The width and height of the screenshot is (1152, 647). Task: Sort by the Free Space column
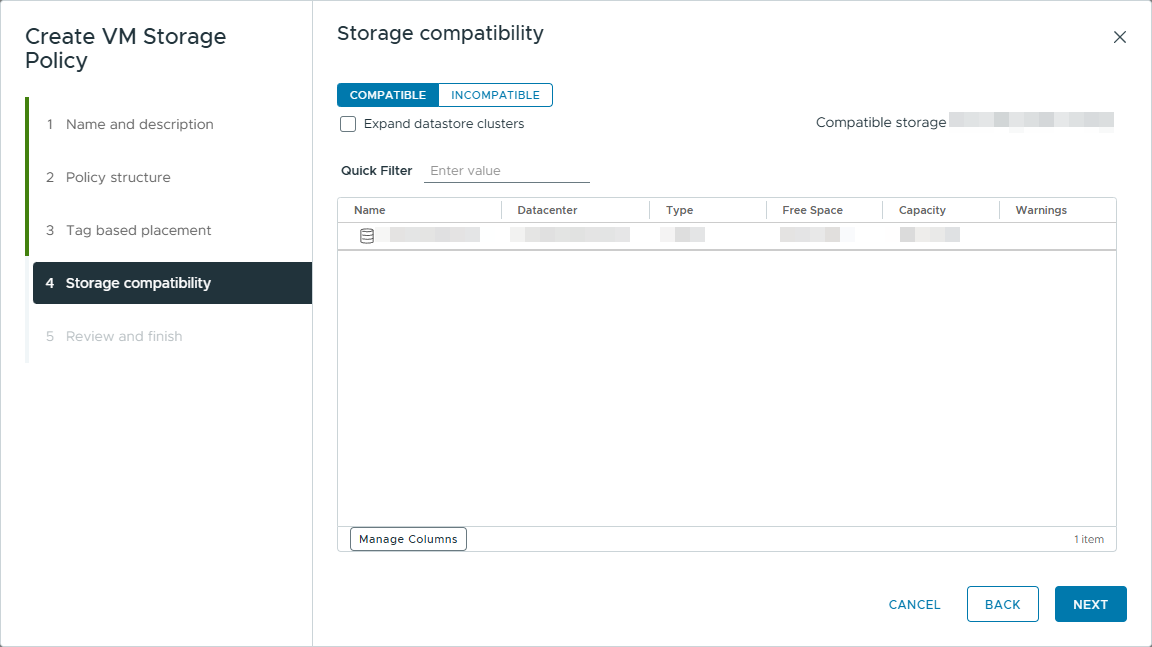tap(812, 210)
